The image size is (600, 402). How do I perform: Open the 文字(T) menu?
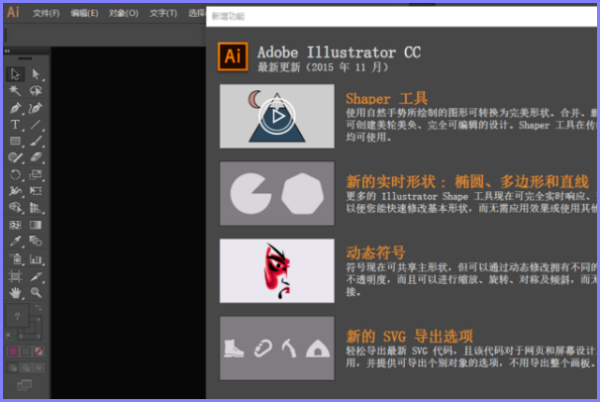pos(163,13)
